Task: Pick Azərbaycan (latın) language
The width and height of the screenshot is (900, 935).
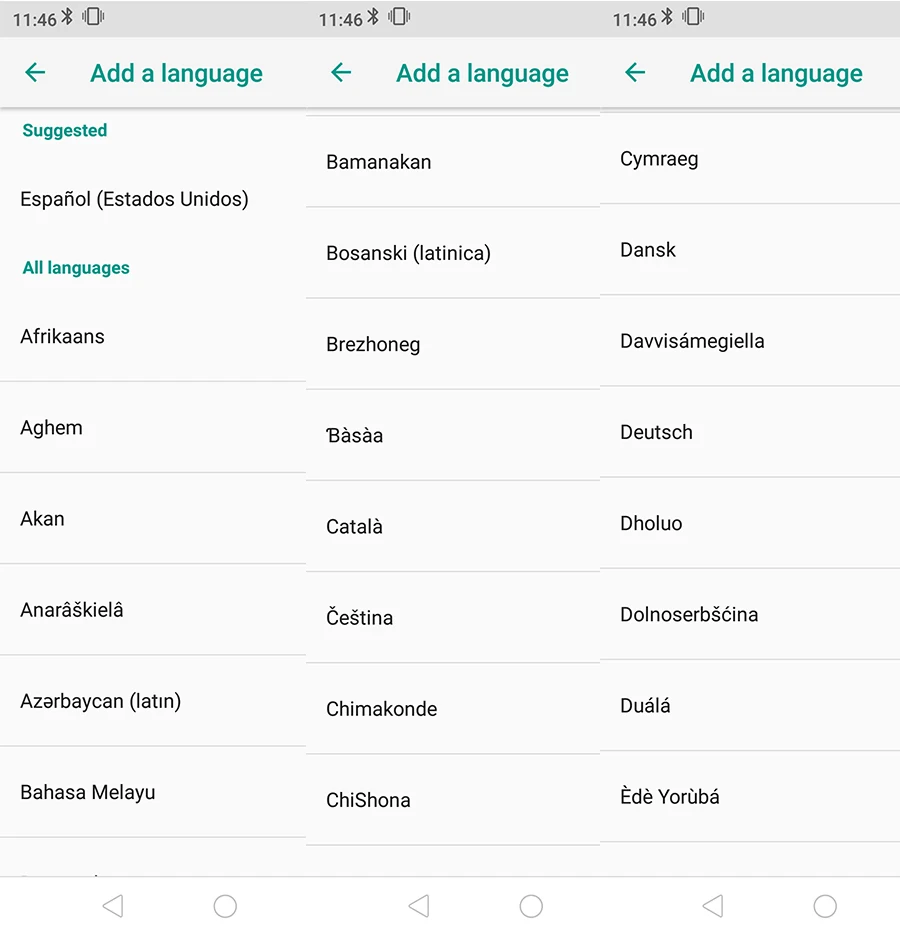Action: coord(153,701)
